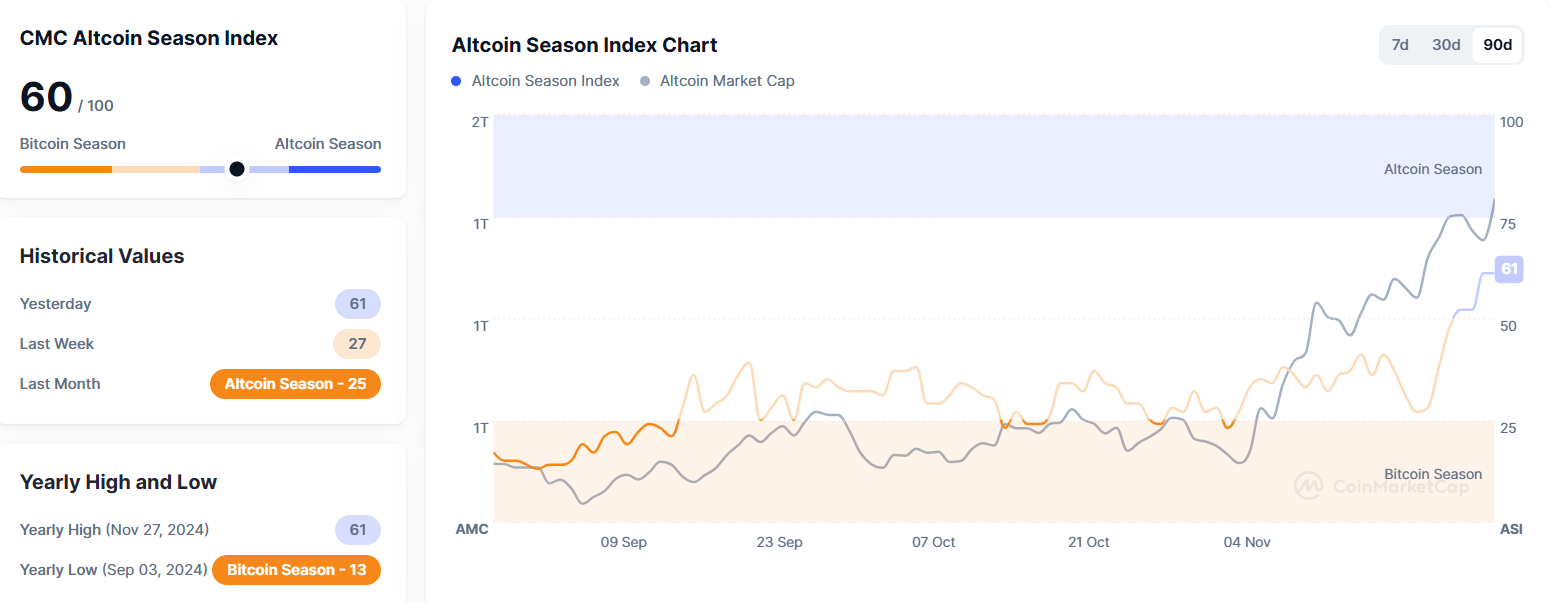The width and height of the screenshot is (1550, 602).
Task: Click the AMC axis label below the chart
Action: point(471,529)
